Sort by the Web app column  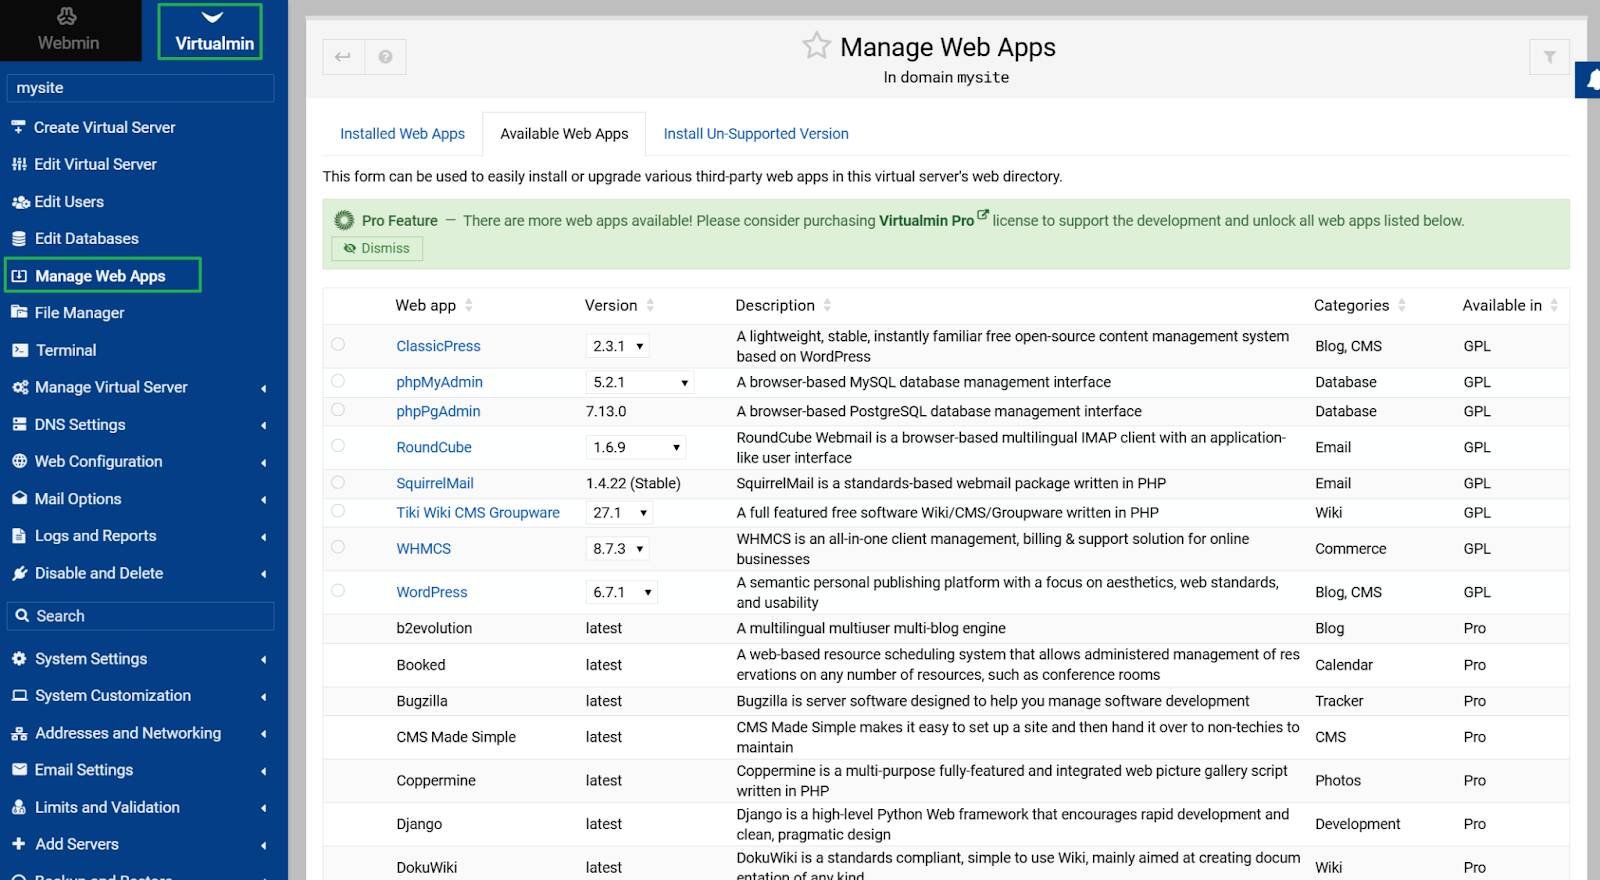pyautogui.click(x=434, y=305)
